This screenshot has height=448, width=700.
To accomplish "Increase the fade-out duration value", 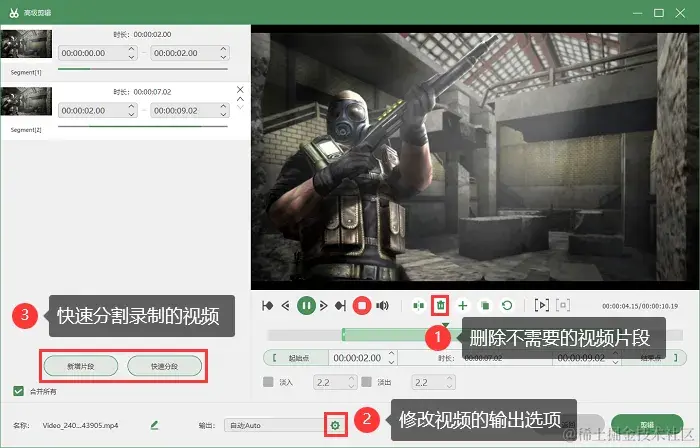I will coord(450,379).
